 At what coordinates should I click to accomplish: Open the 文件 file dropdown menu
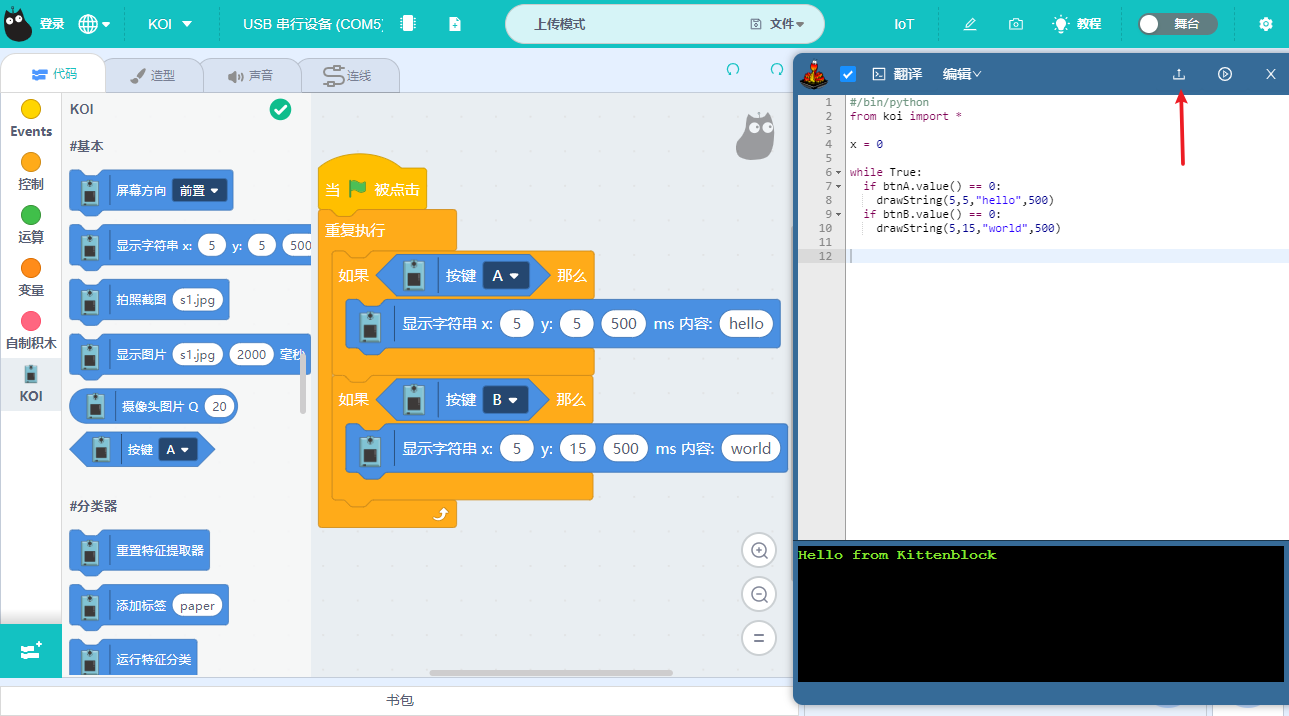(x=776, y=24)
